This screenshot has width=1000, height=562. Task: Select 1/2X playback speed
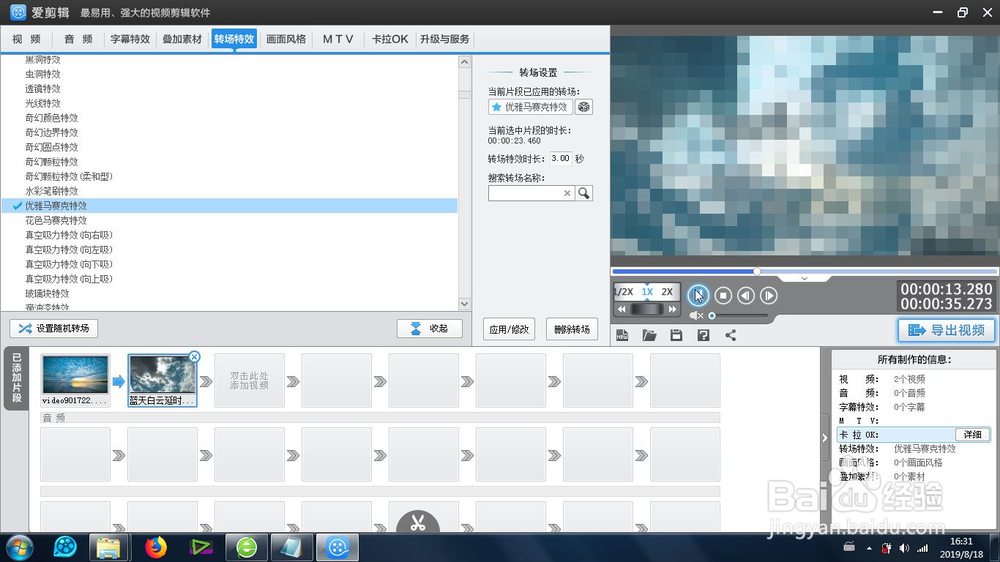(x=623, y=292)
